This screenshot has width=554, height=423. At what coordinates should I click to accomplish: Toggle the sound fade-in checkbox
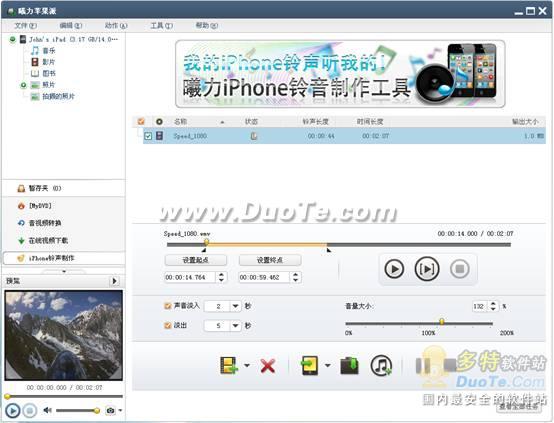(x=167, y=306)
